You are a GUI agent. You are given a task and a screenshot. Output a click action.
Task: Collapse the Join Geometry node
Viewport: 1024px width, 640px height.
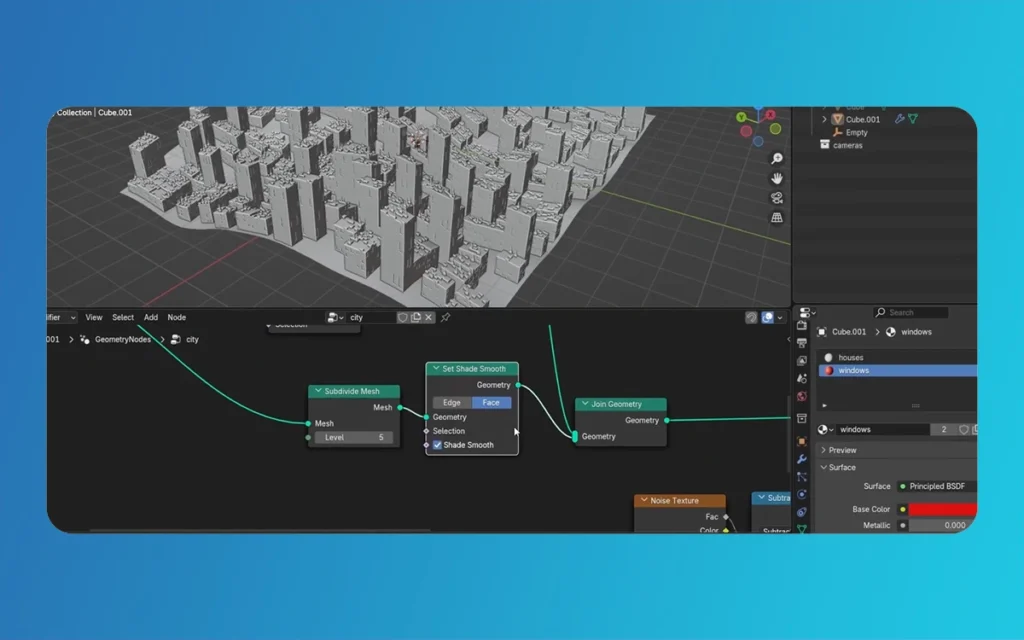click(x=585, y=404)
